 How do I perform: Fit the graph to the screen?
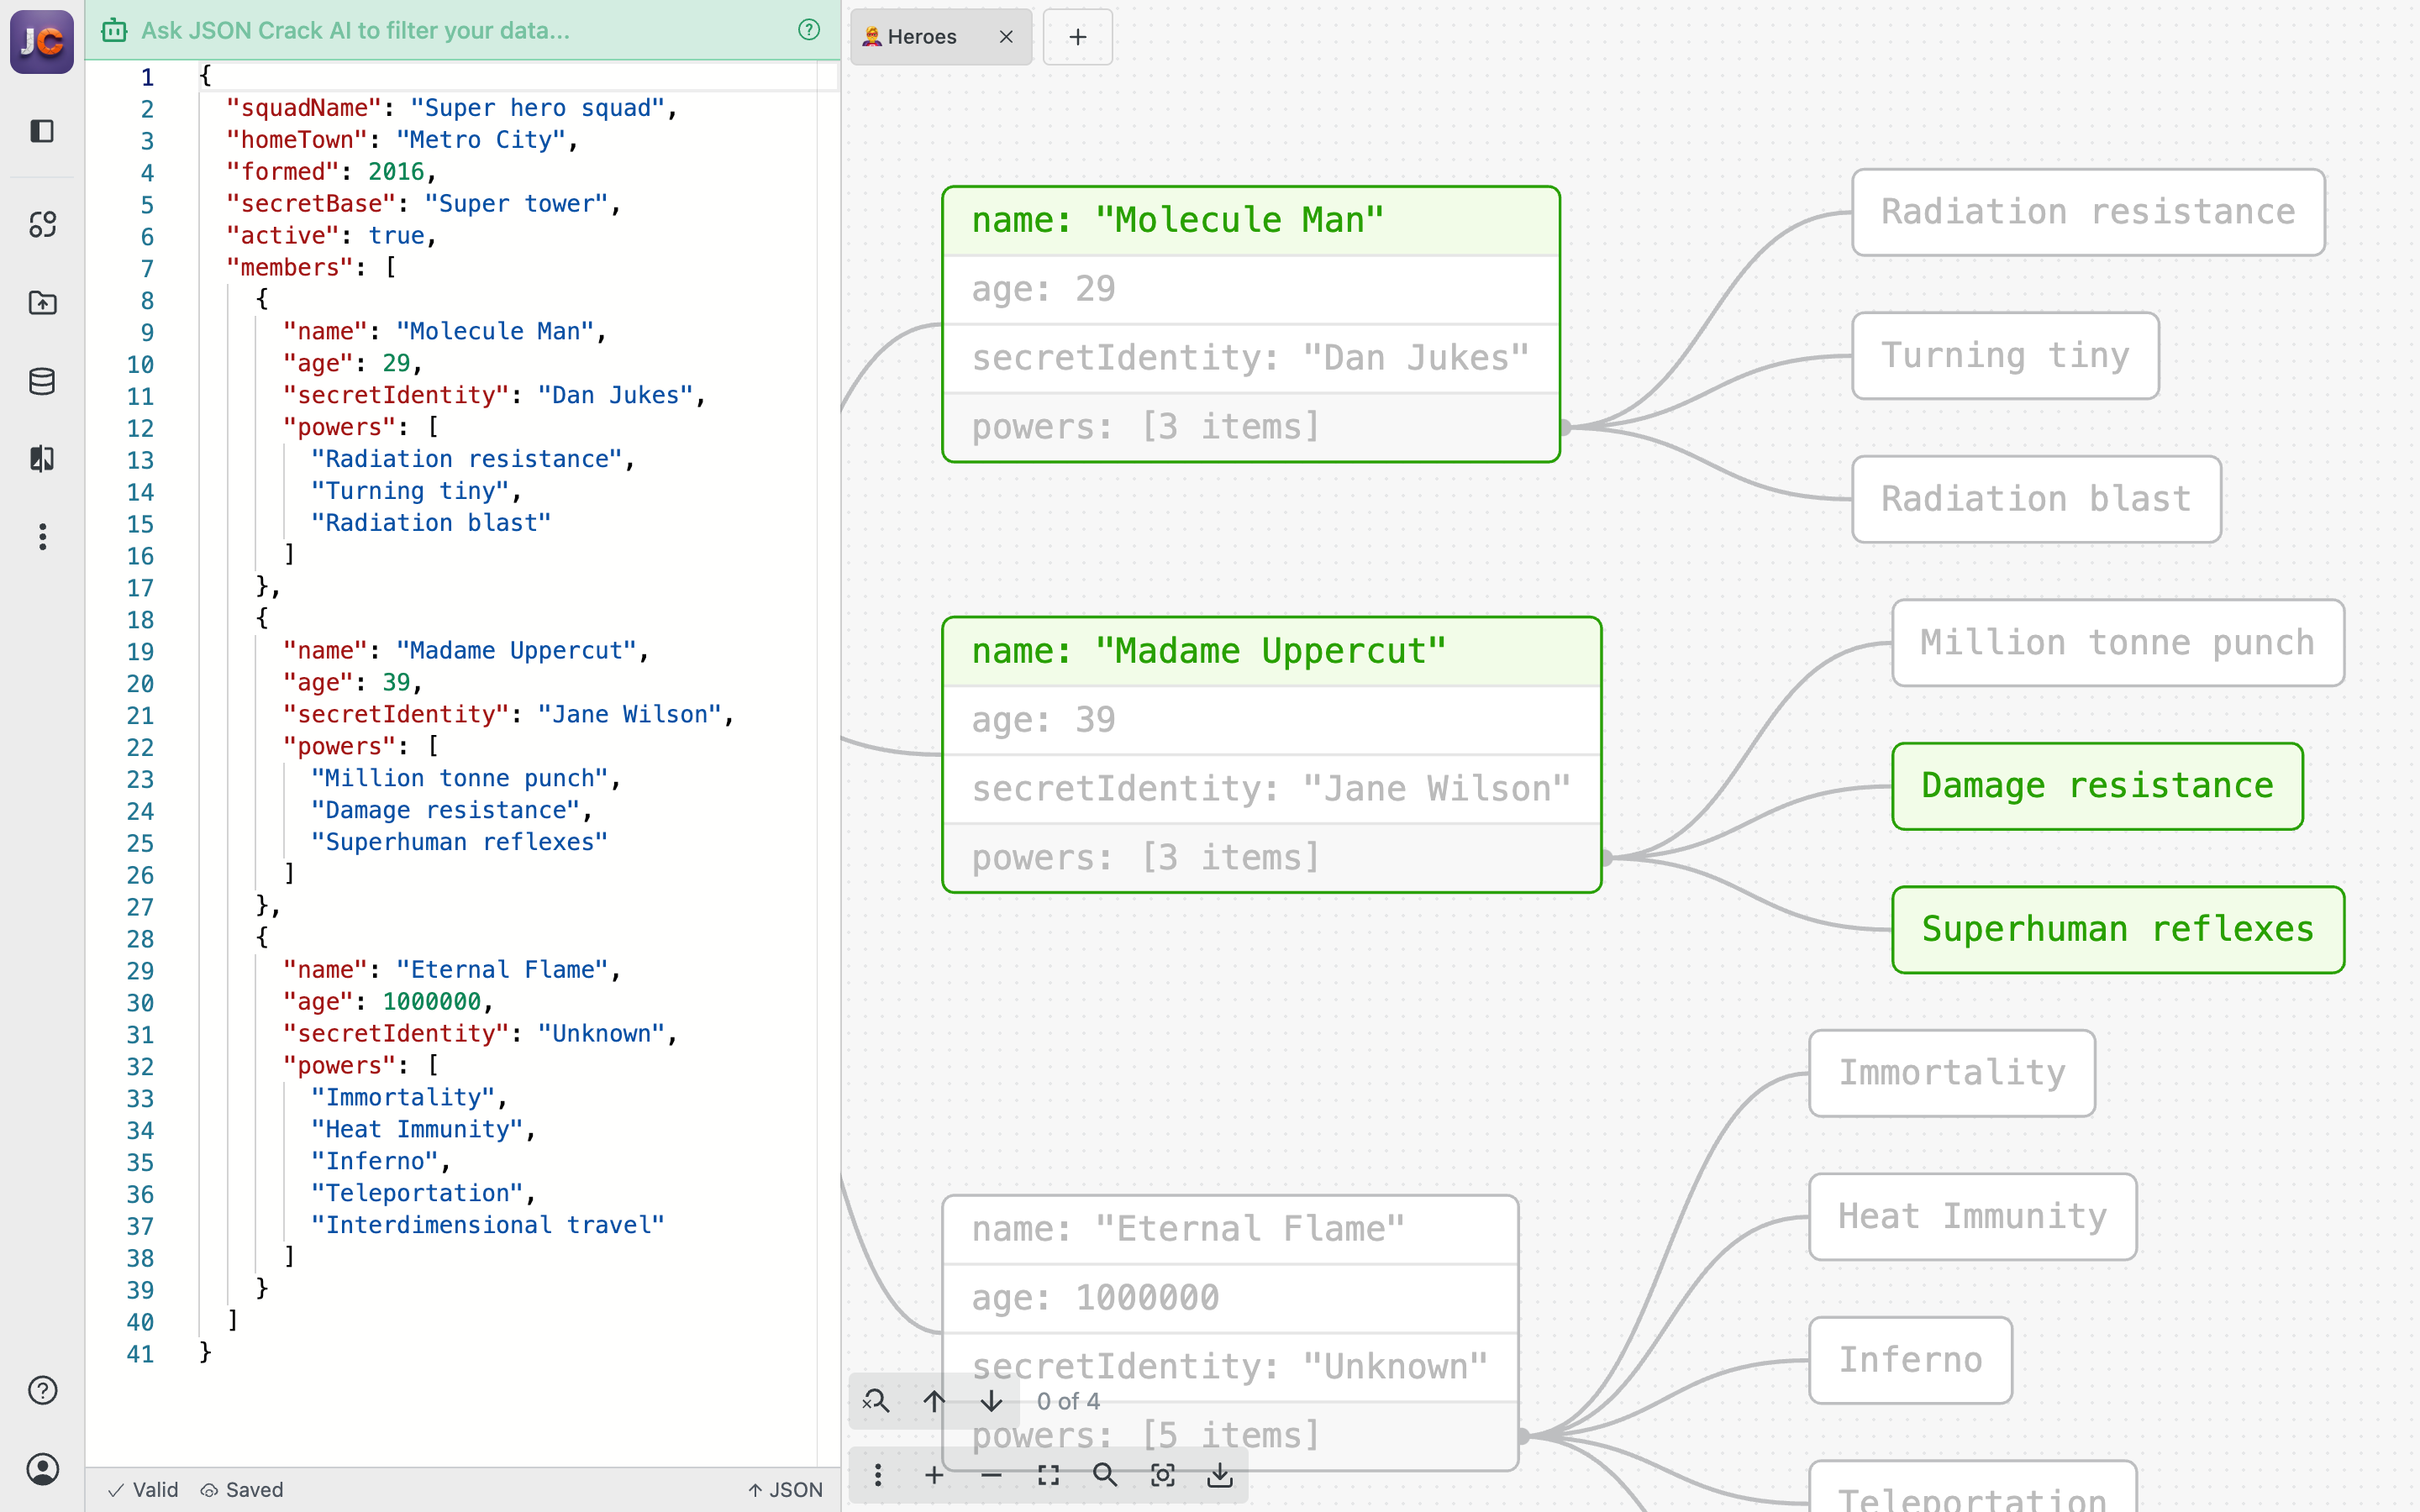point(1048,1474)
